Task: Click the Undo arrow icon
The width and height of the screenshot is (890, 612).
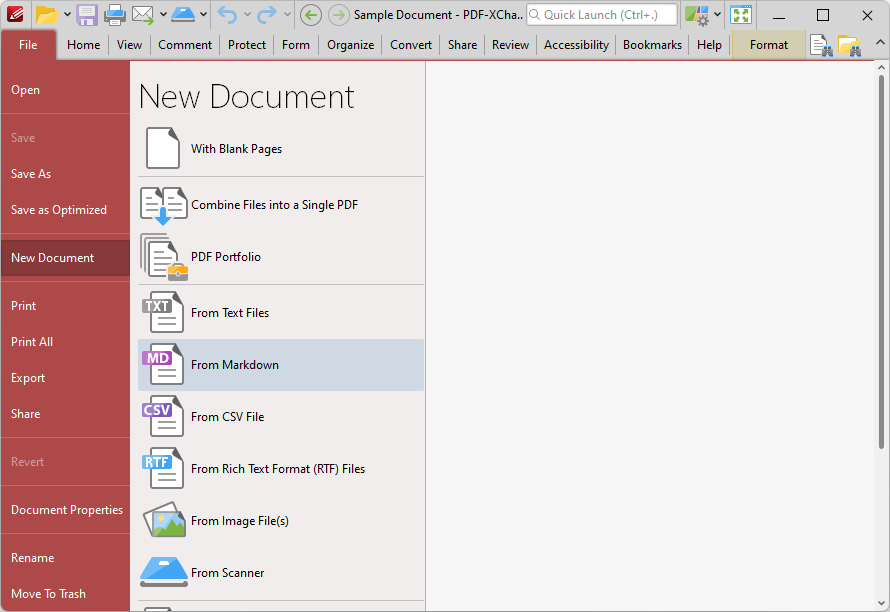Action: coord(228,15)
